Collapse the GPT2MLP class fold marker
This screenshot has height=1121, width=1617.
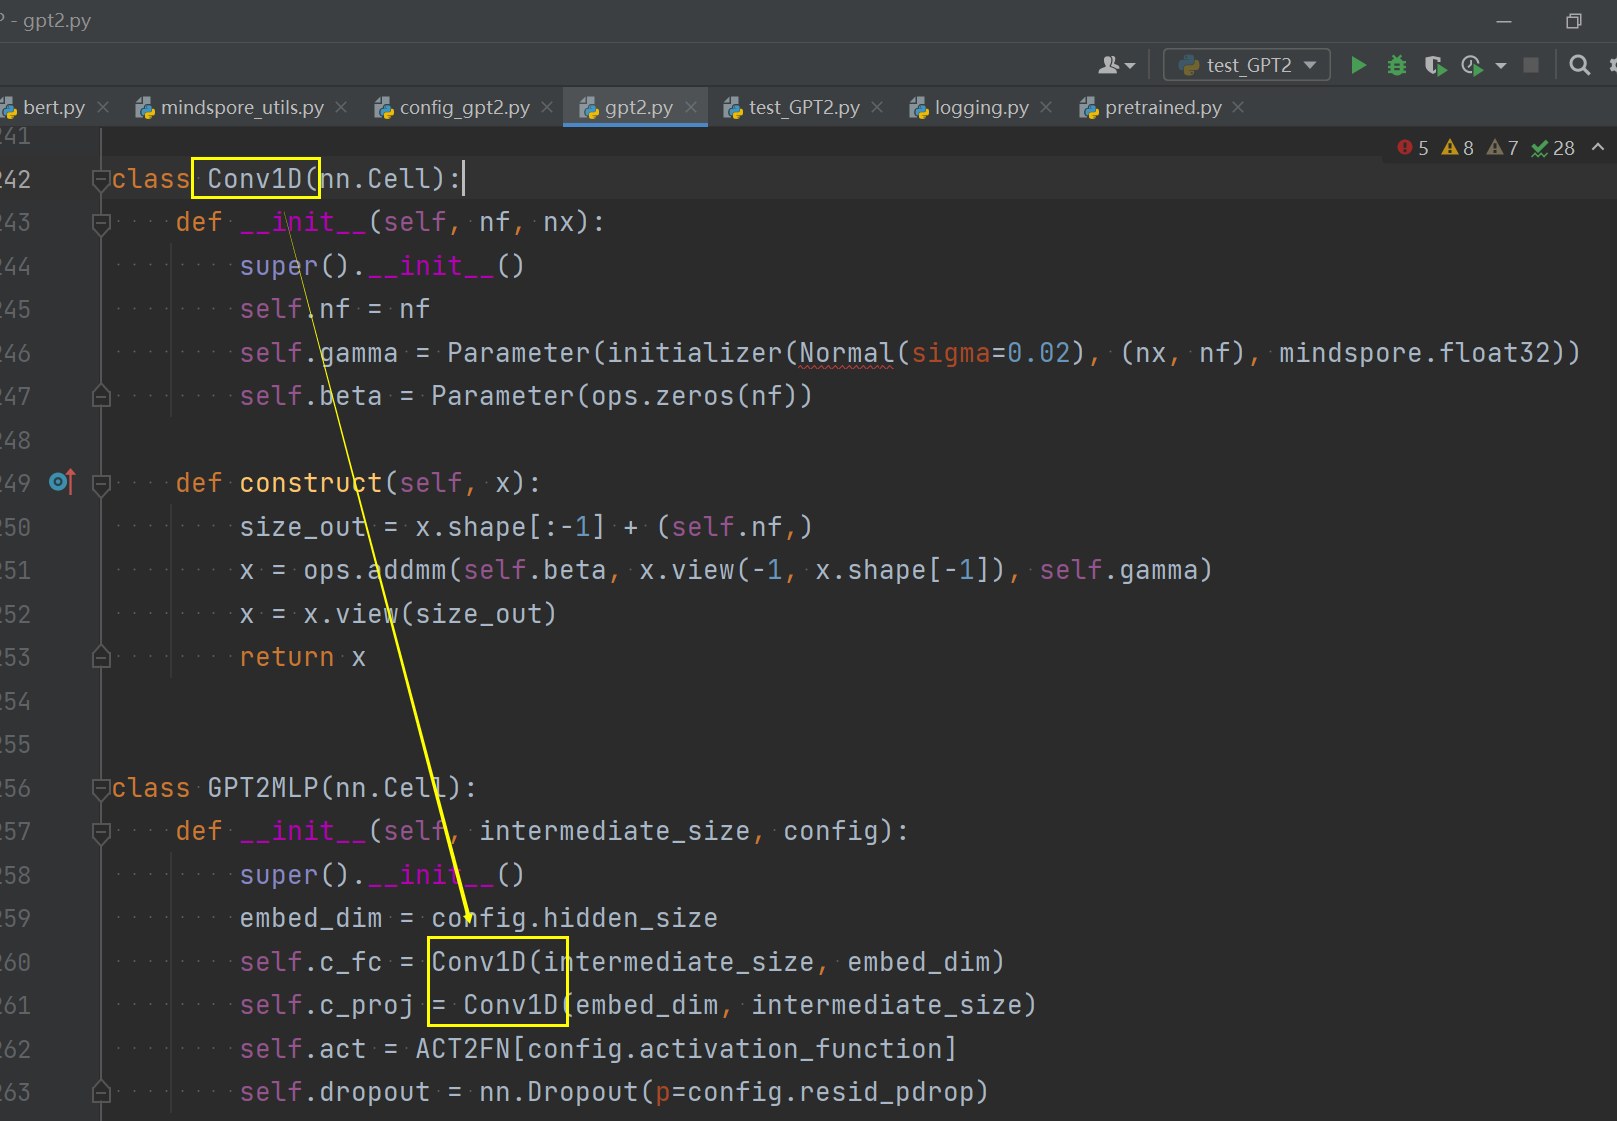pyautogui.click(x=100, y=788)
